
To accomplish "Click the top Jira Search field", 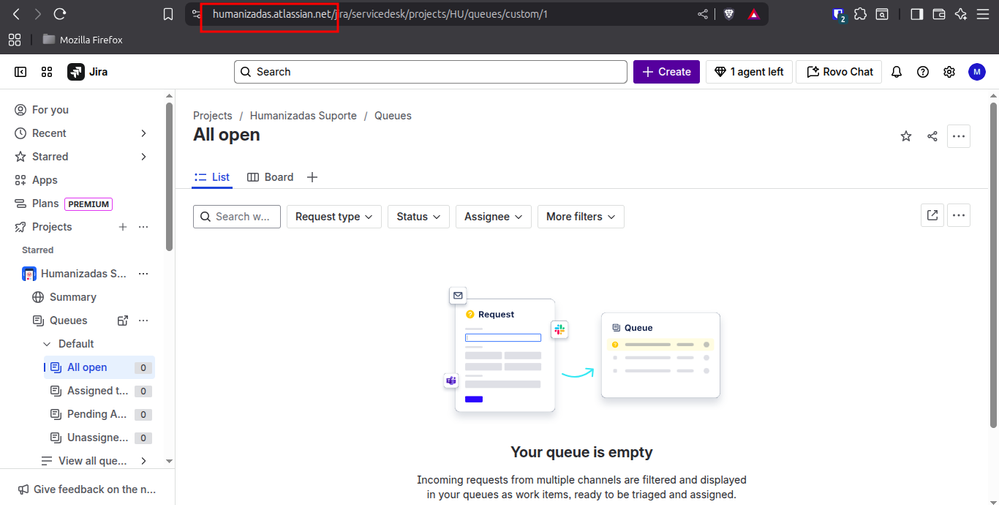I will (x=430, y=72).
